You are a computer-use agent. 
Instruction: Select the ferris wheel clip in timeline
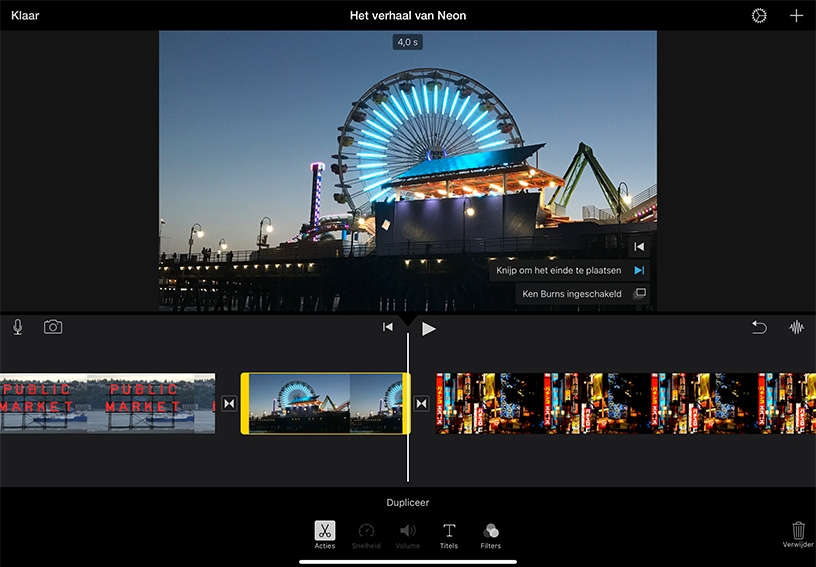click(325, 403)
